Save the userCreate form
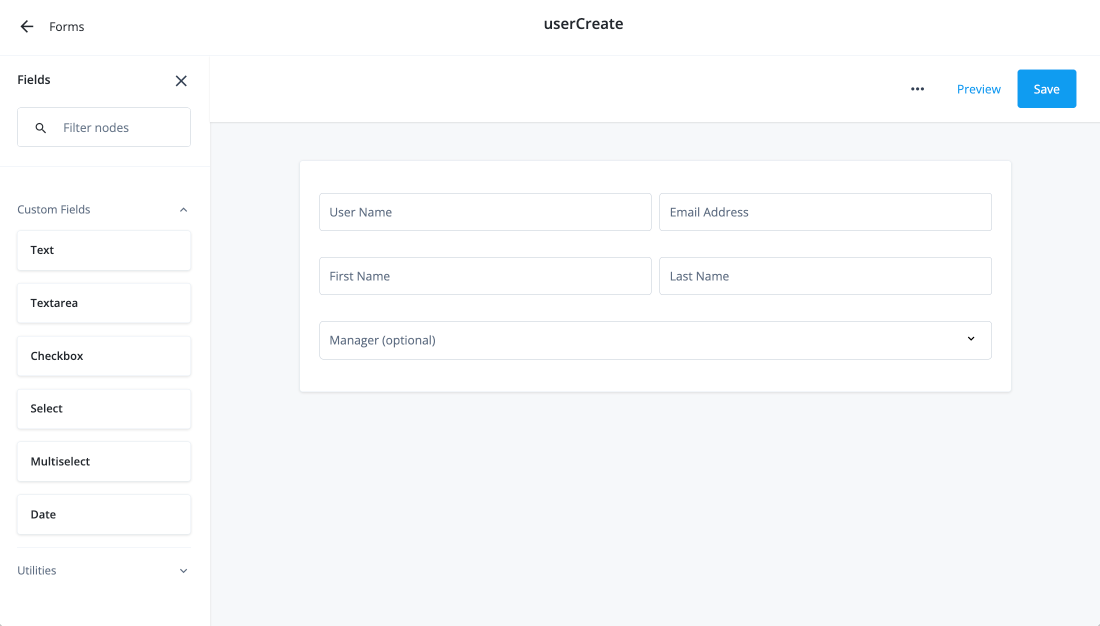The image size is (1100, 626). pyautogui.click(x=1046, y=88)
